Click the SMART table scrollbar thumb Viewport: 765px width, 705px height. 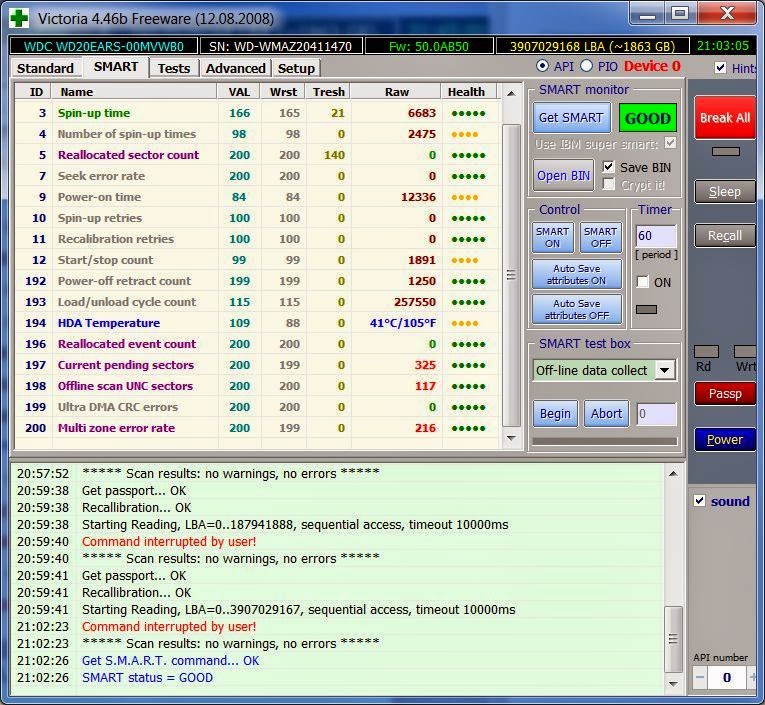[x=511, y=275]
